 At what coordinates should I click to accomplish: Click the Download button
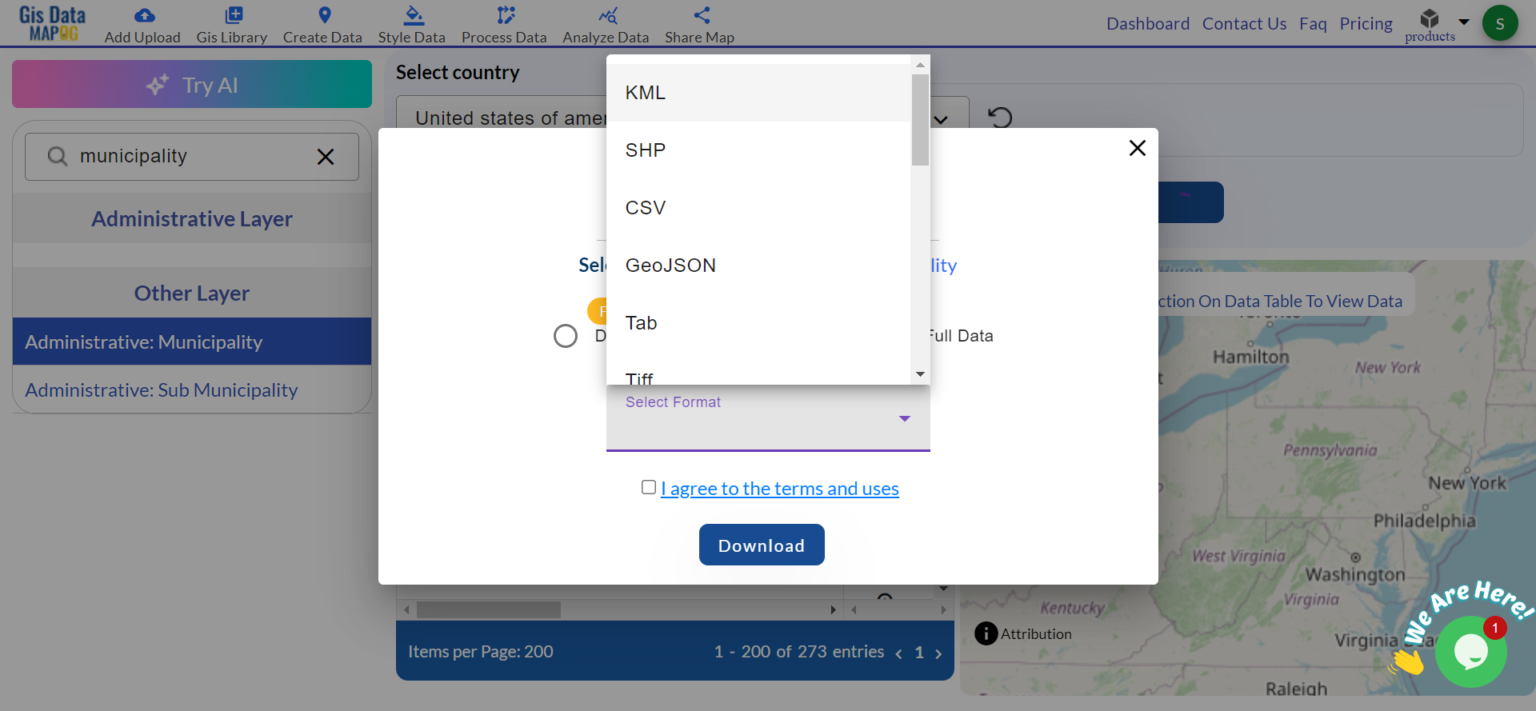[x=761, y=545]
